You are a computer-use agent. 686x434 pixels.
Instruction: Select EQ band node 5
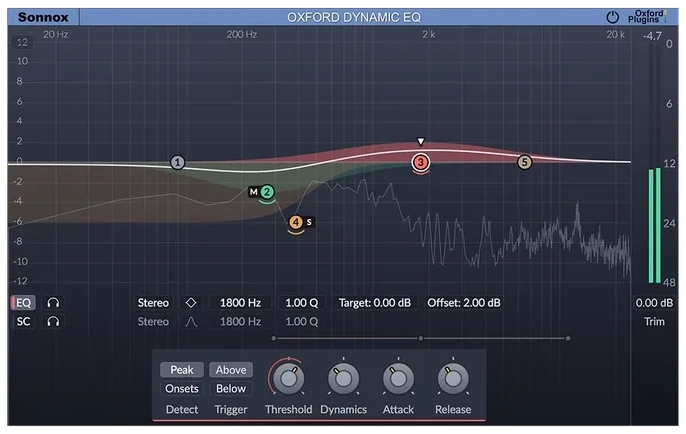pos(525,162)
